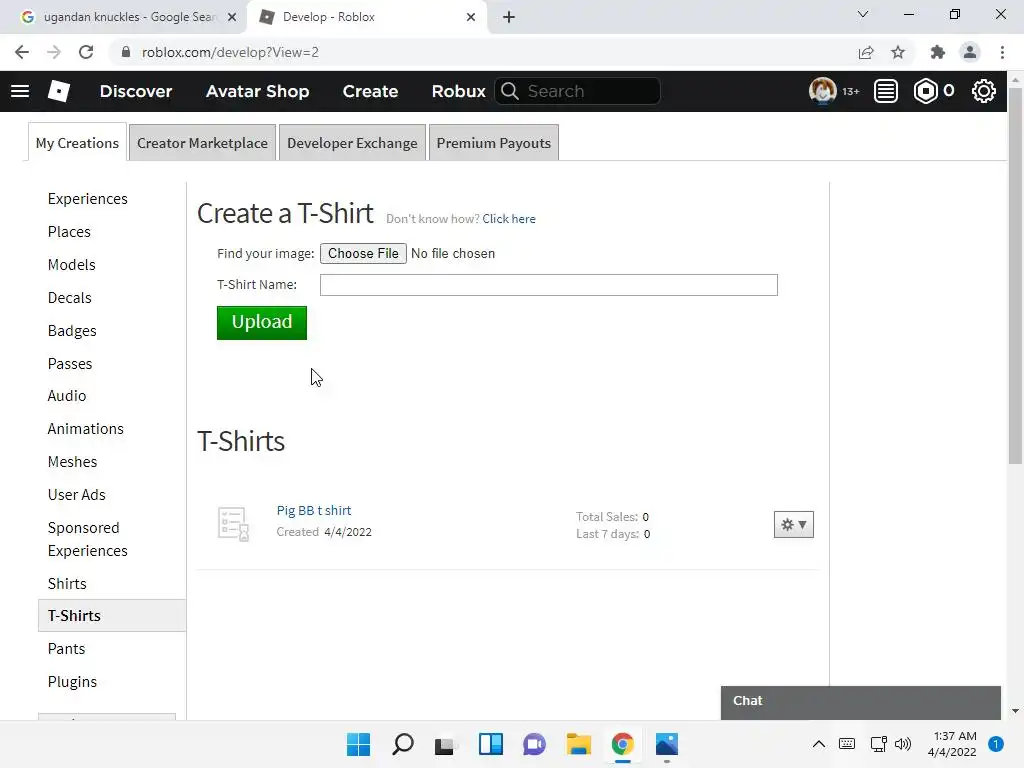Screen dimensions: 1024x768
Task: Open Avatar Shop in the navigation bar
Action: [257, 91]
